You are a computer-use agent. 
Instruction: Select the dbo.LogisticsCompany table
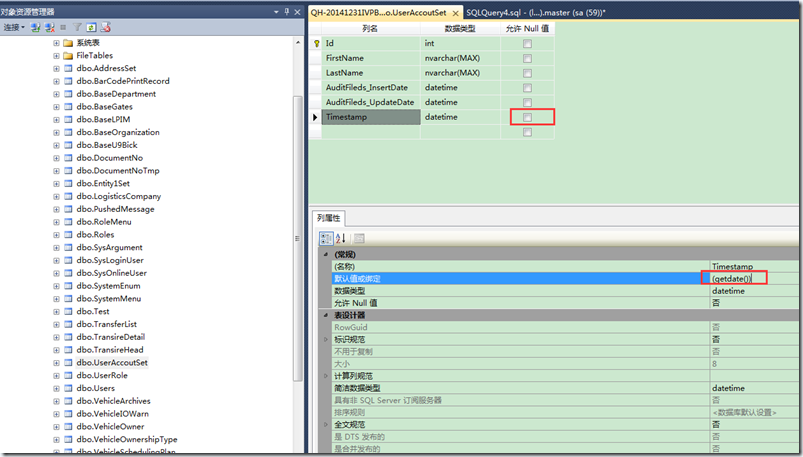[x=119, y=196]
